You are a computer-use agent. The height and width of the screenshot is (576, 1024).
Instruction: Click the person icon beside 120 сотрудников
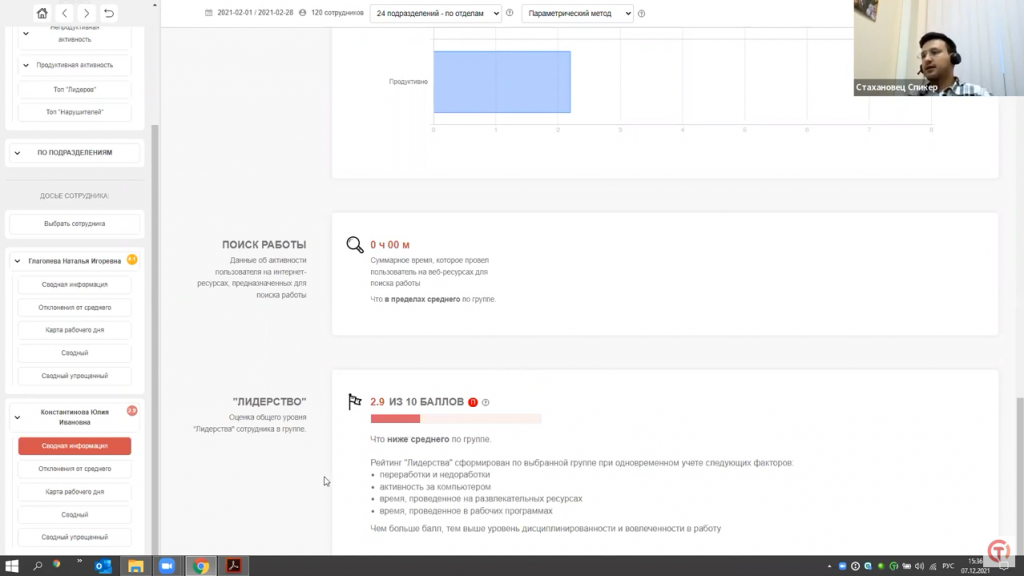(x=302, y=12)
